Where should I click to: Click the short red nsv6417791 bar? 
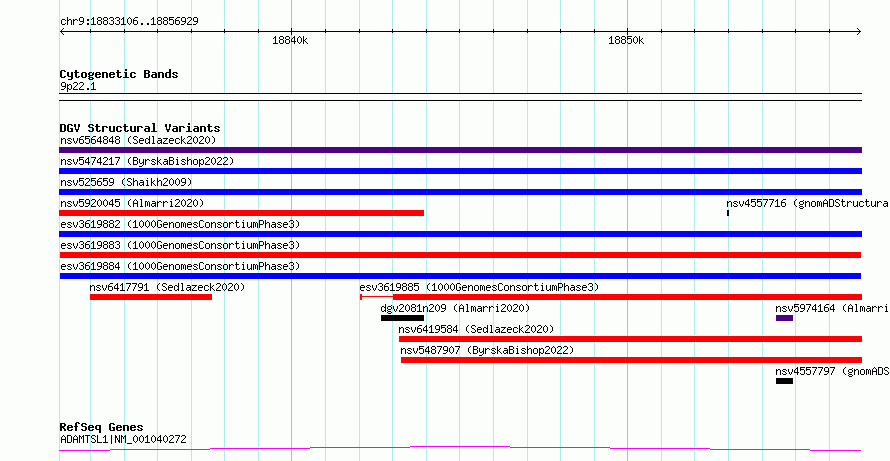pyautogui.click(x=151, y=297)
